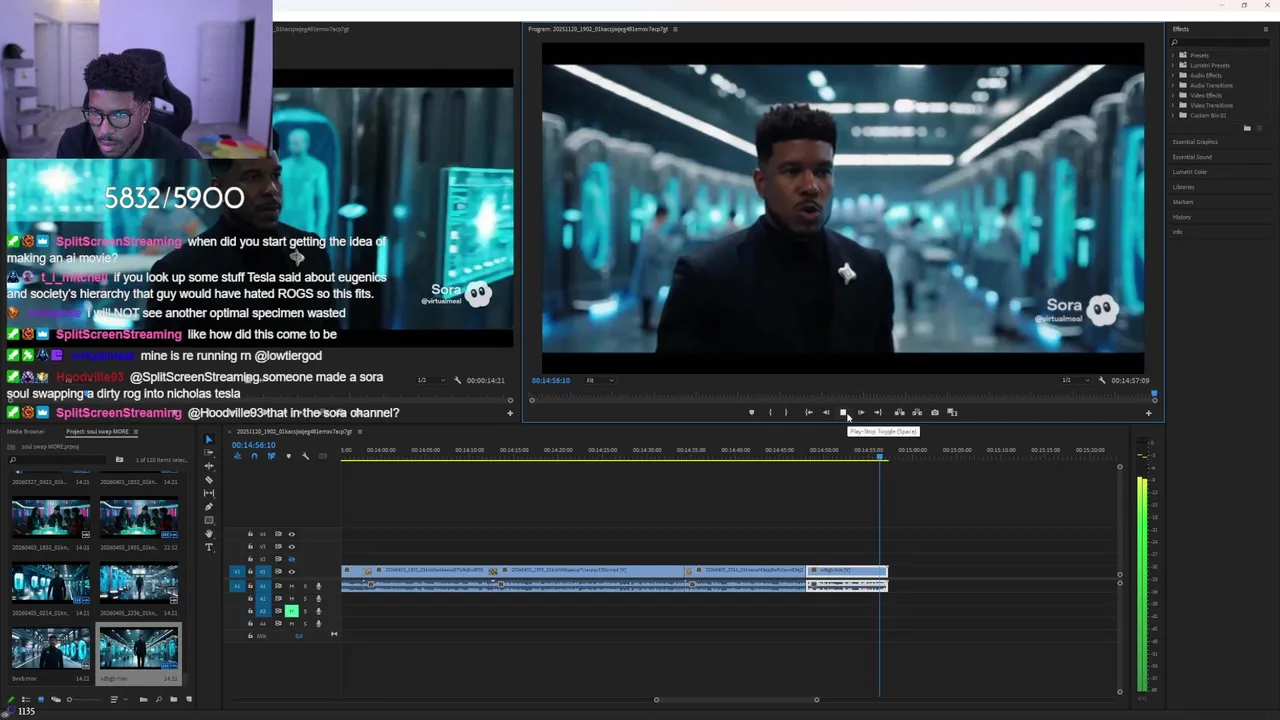Image resolution: width=1280 pixels, height=720 pixels.
Task: Click Mark Out in Program monitor
Action: coord(786,412)
